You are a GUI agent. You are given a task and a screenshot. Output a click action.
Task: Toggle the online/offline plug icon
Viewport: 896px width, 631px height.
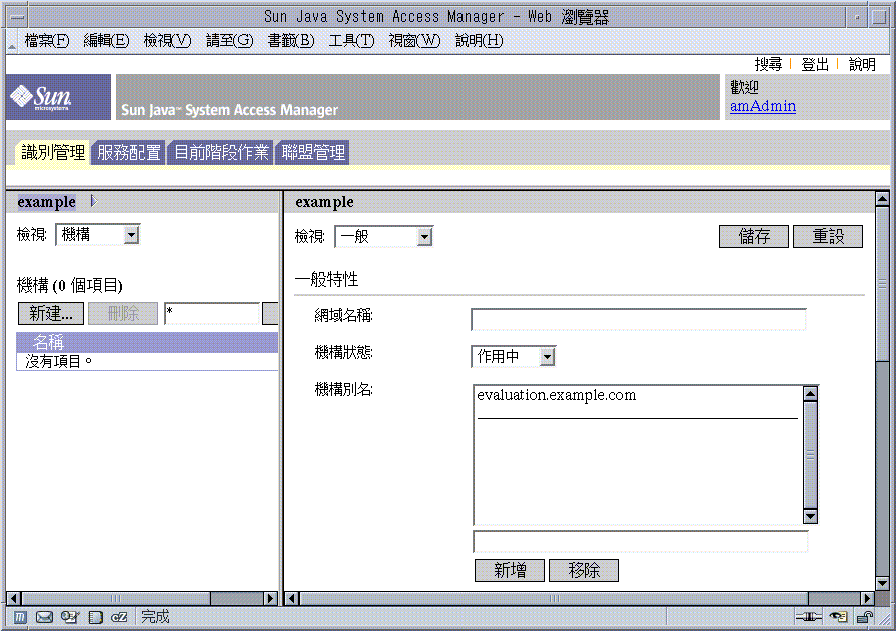[x=809, y=617]
